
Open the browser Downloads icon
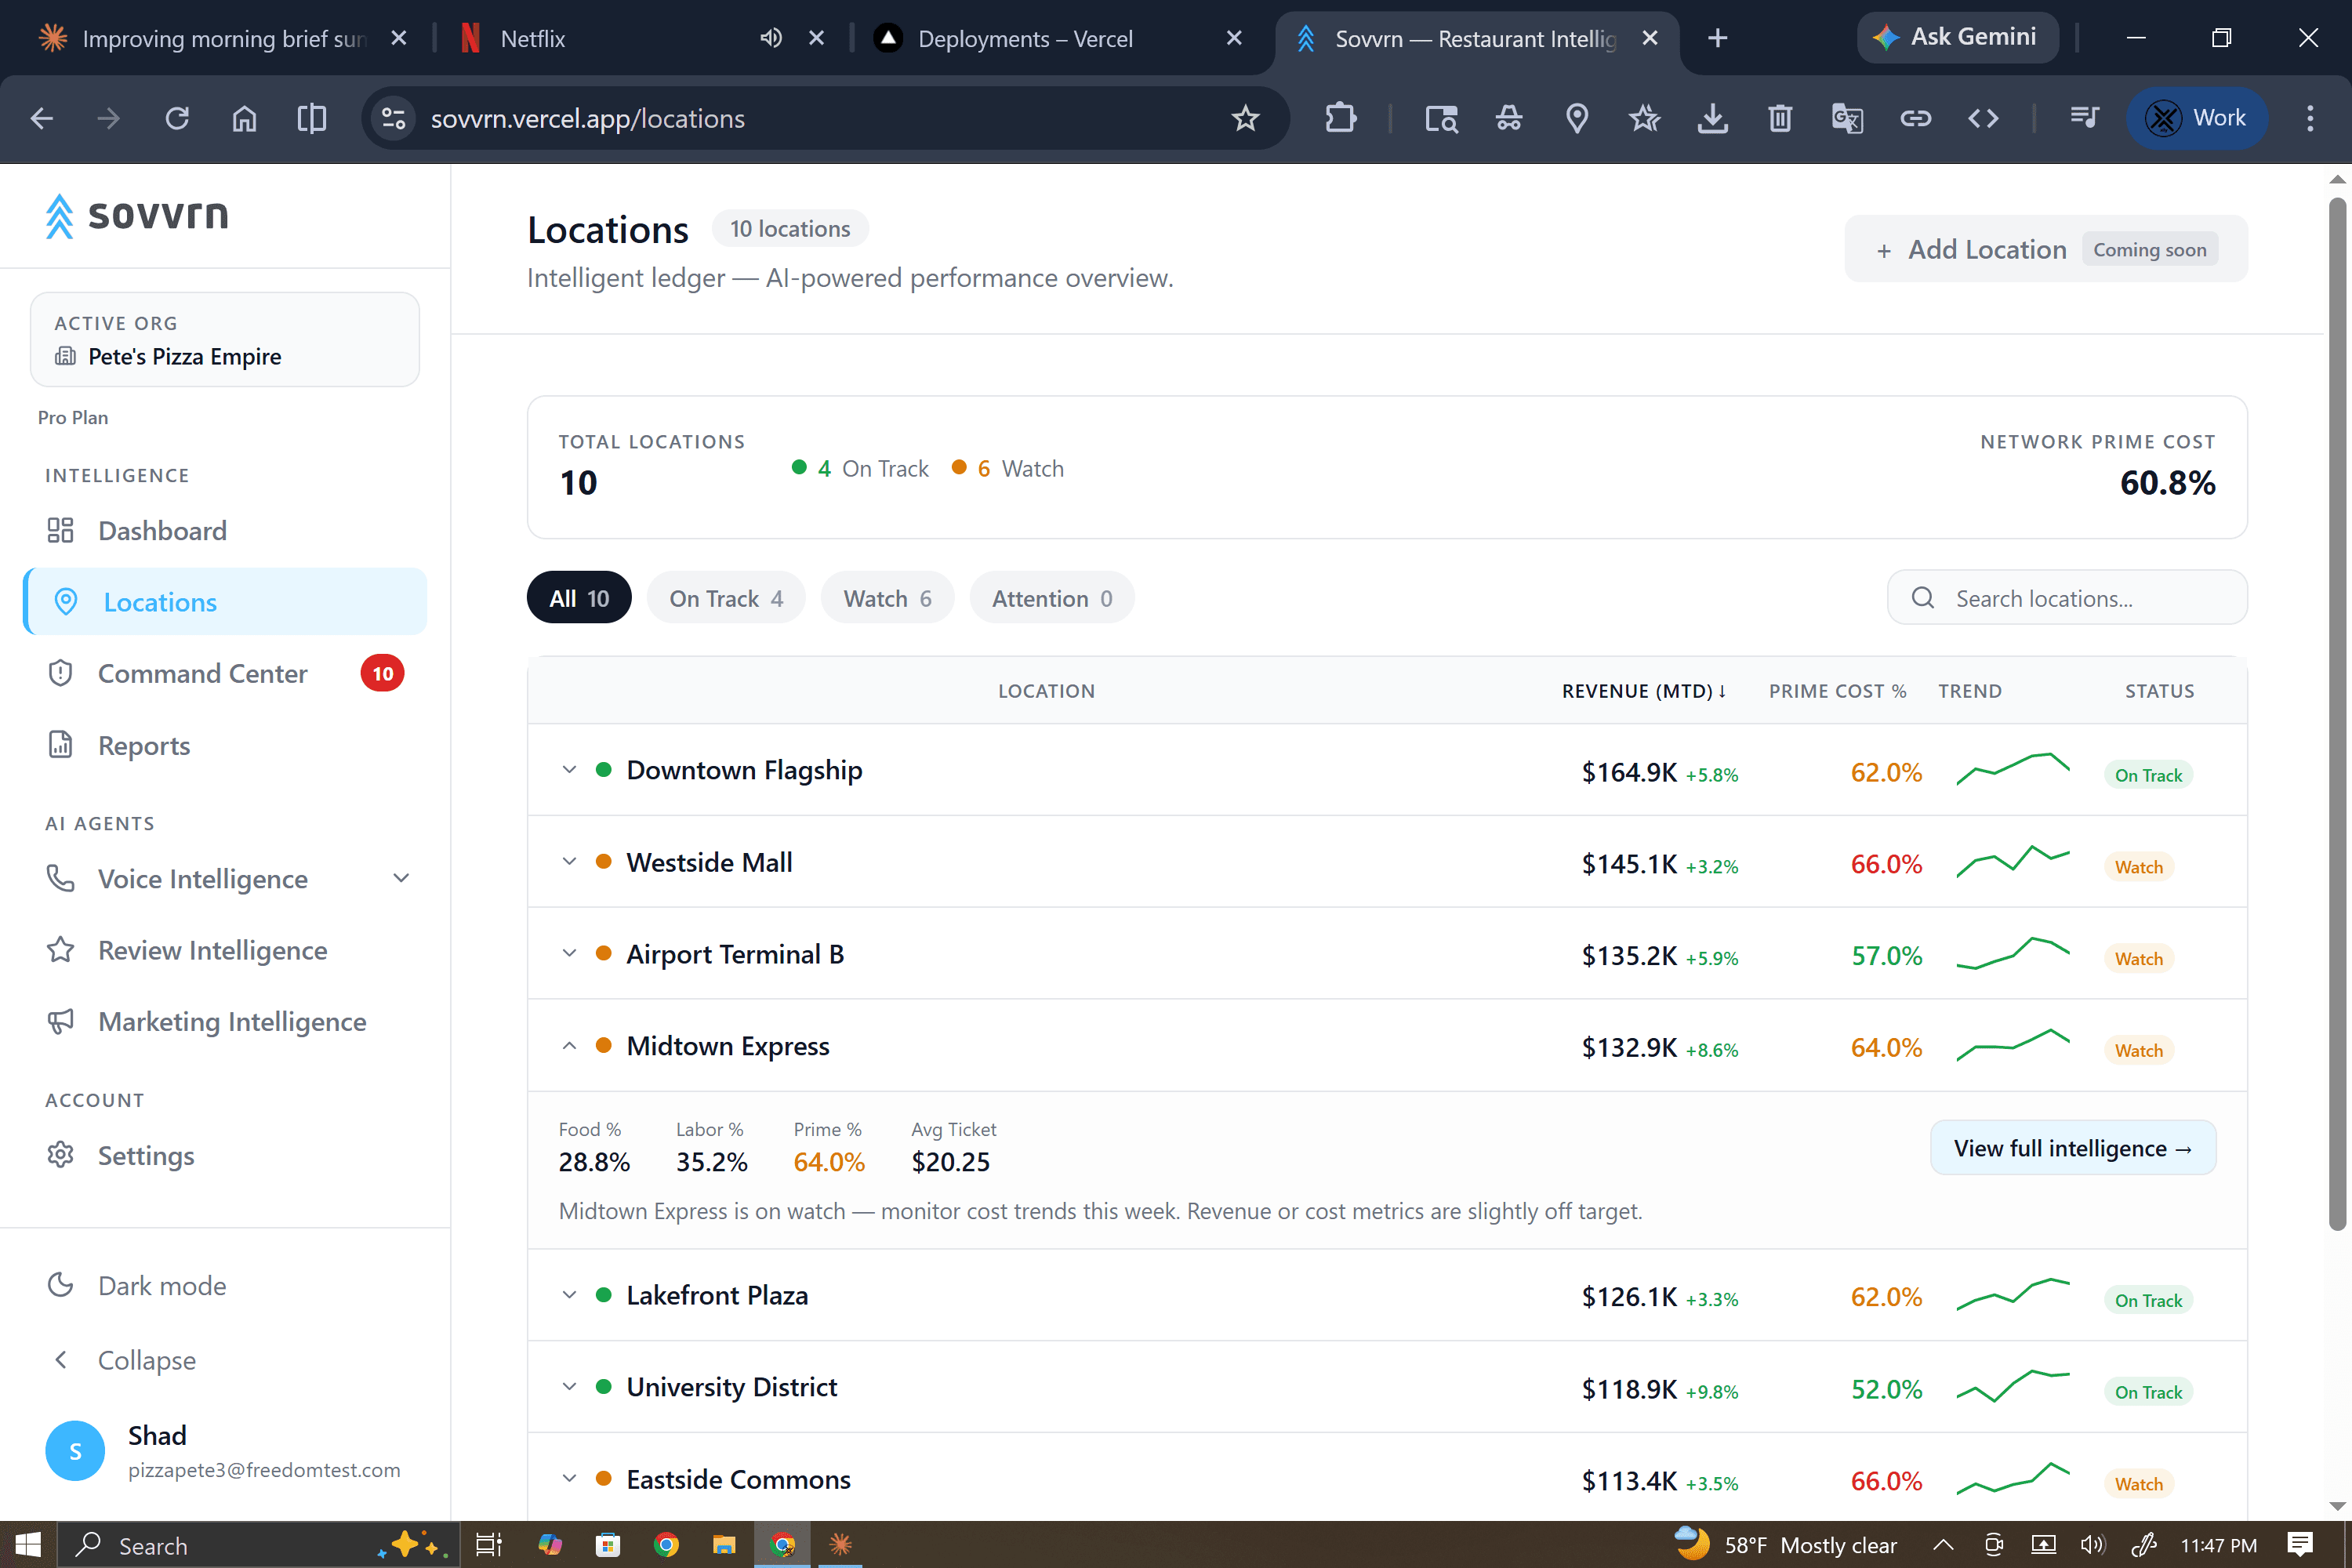[1713, 118]
